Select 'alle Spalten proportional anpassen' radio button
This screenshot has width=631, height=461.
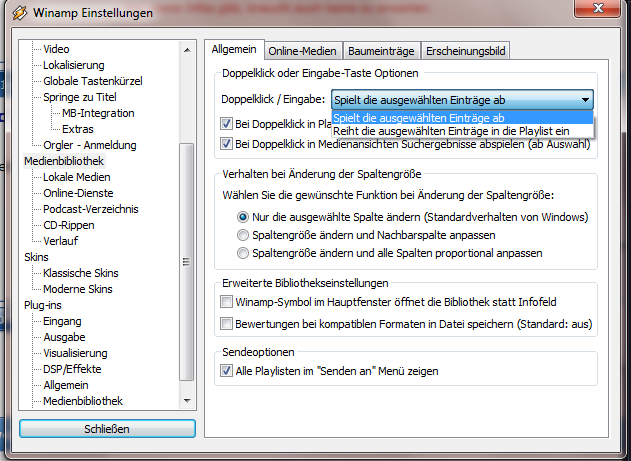coord(243,253)
